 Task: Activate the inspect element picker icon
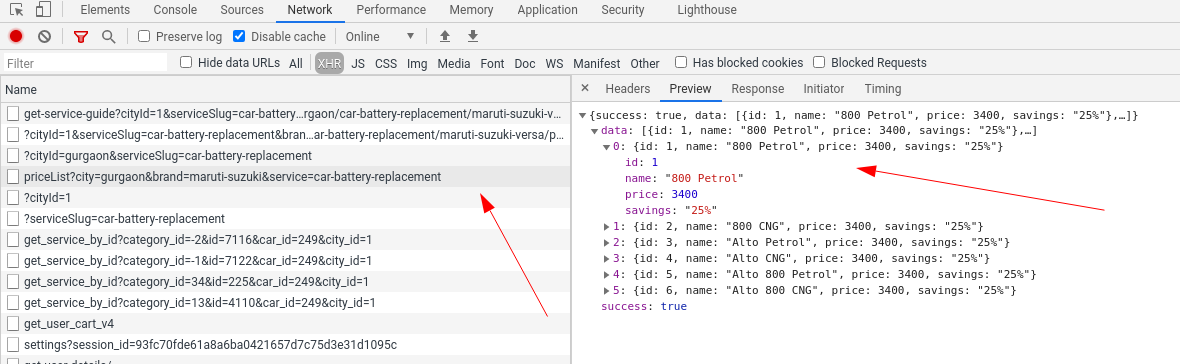coord(17,10)
